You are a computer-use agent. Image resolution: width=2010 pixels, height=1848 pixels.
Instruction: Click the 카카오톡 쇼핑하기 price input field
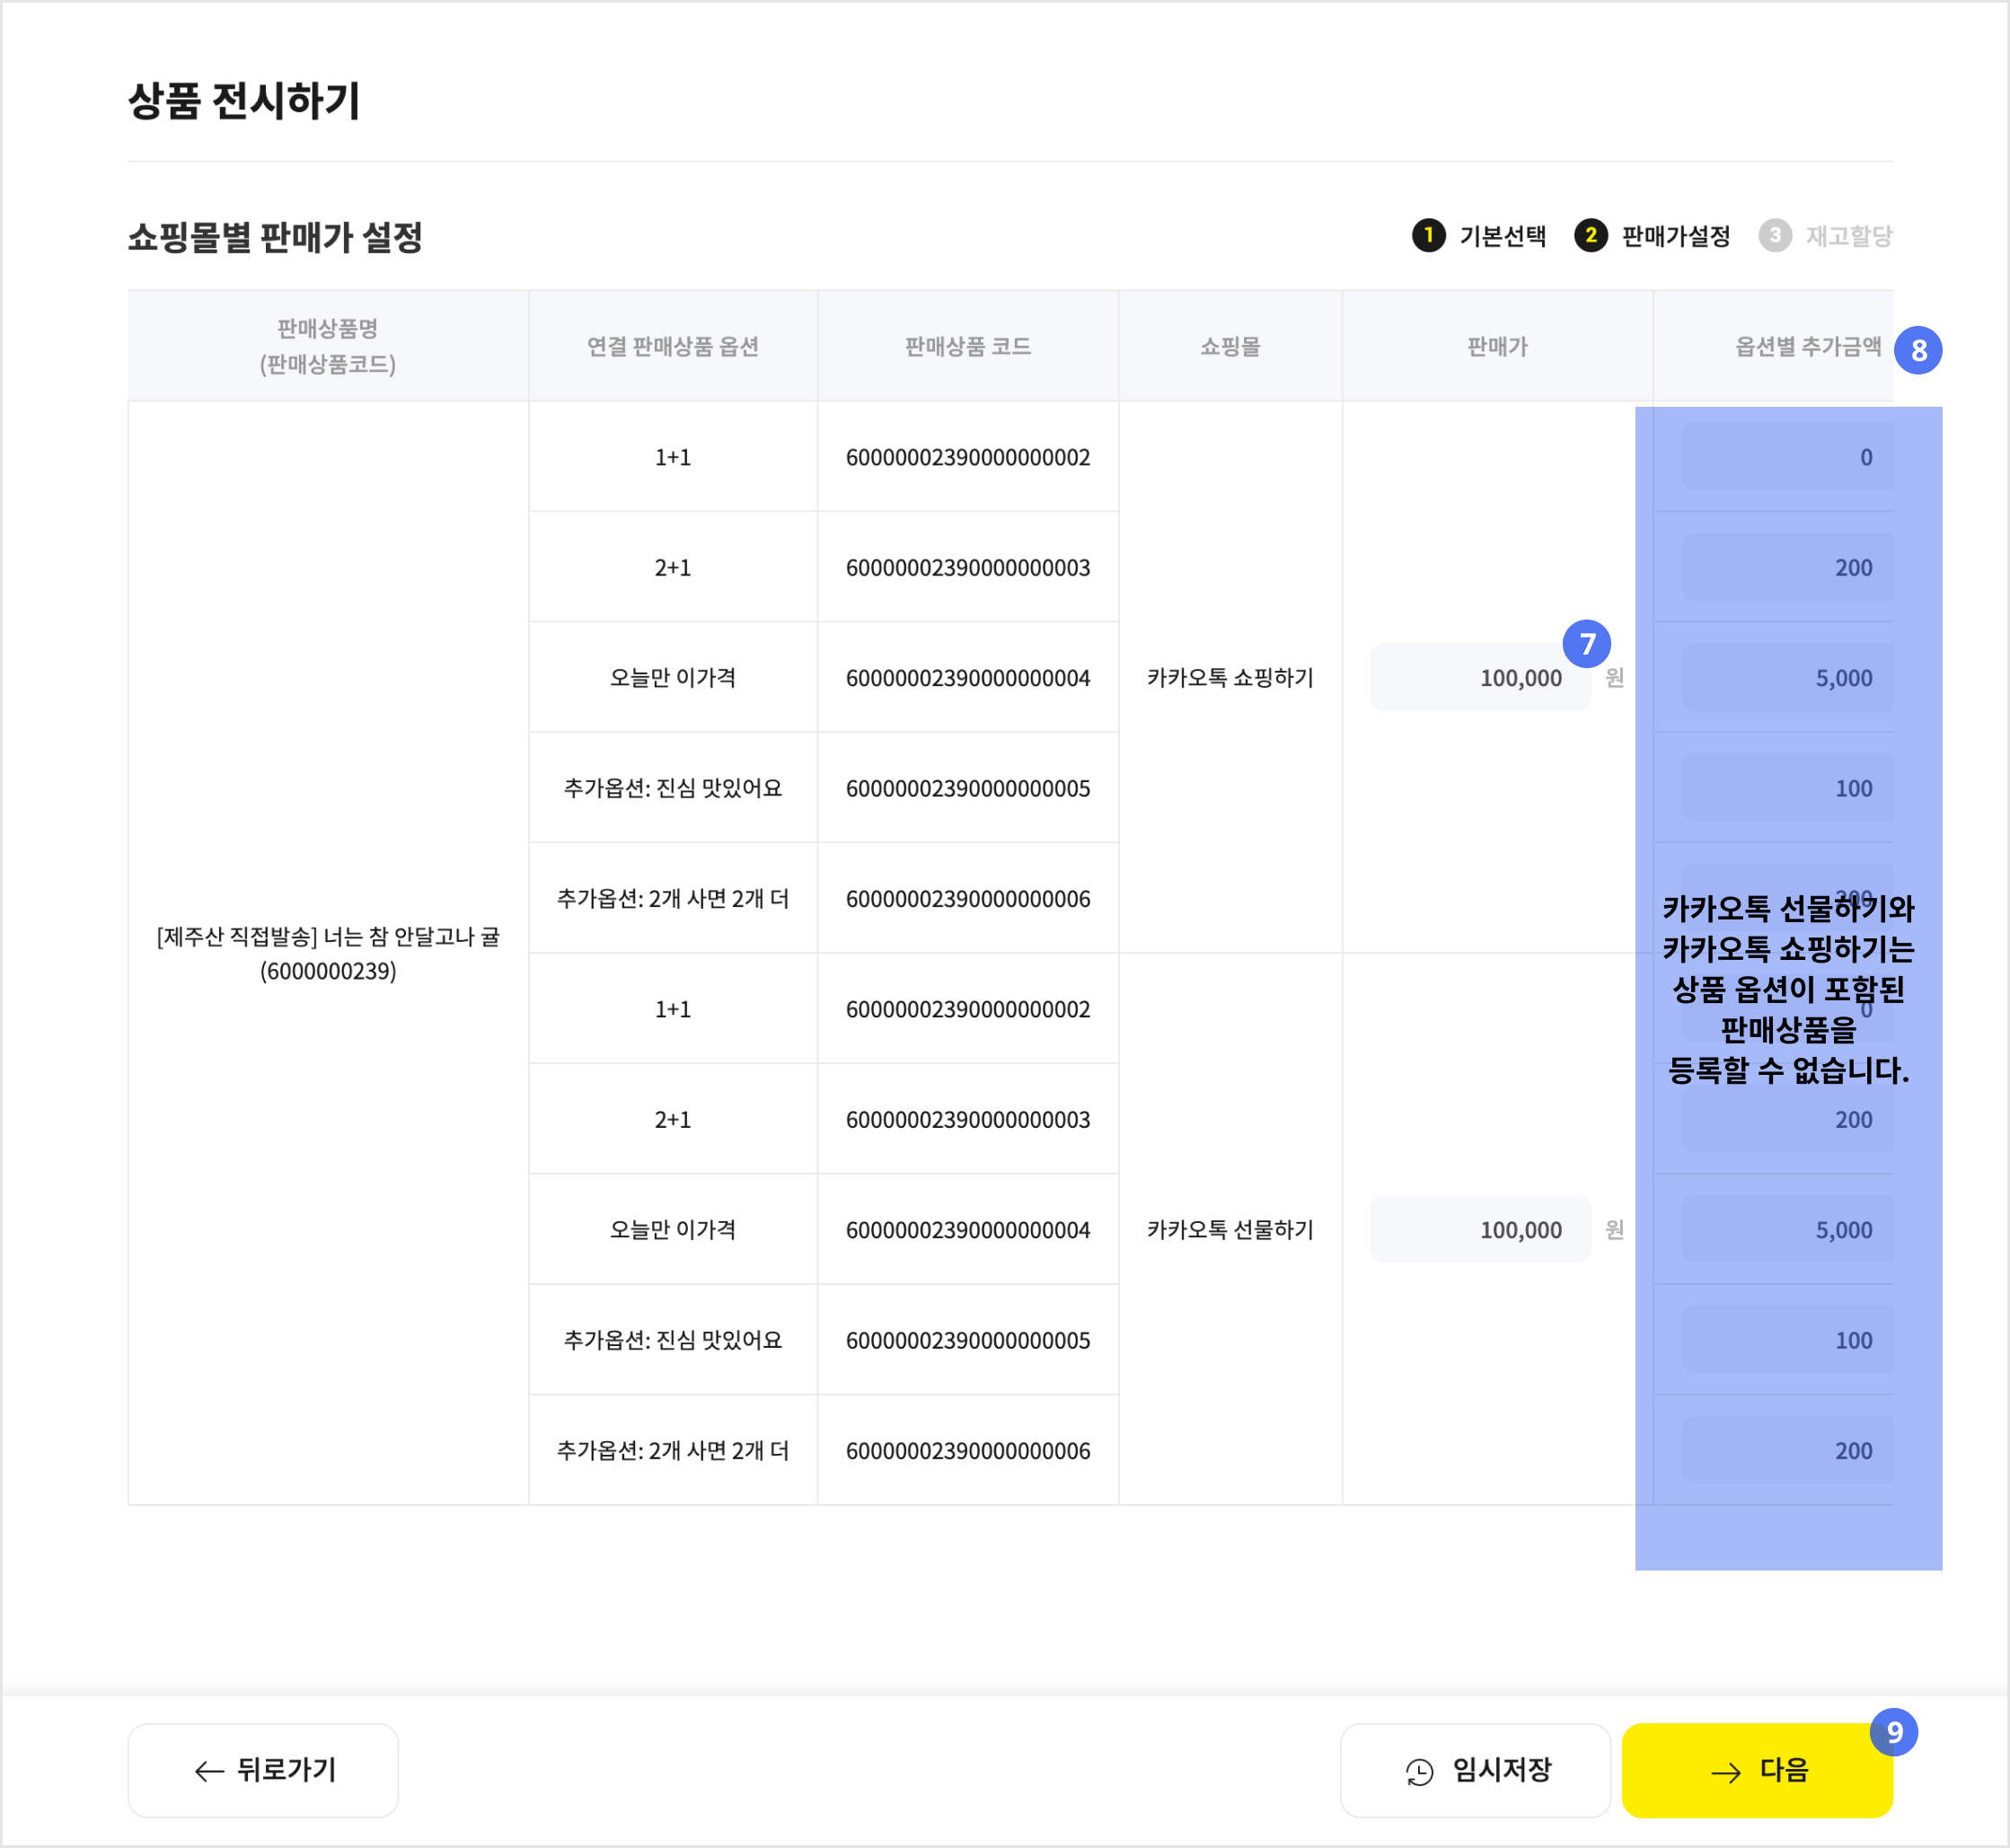(1479, 678)
